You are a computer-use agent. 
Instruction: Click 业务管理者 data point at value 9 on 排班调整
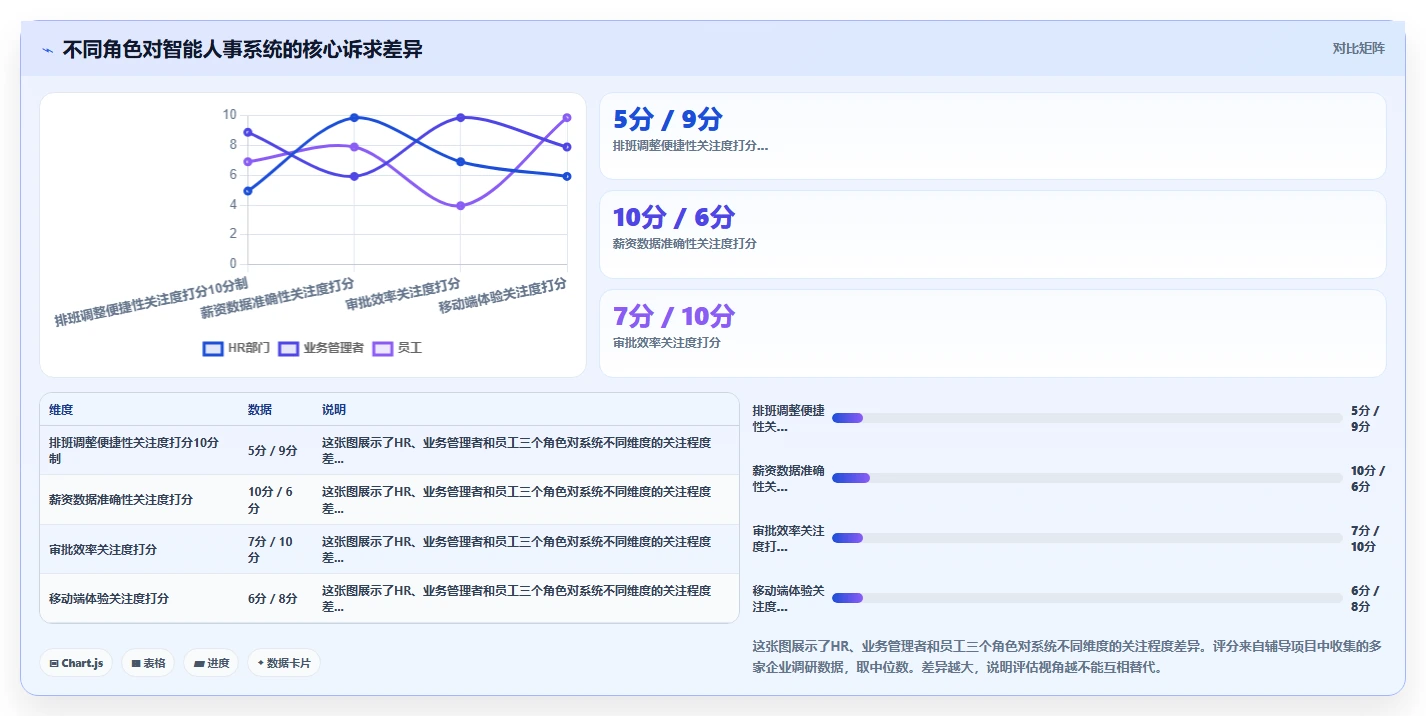click(248, 132)
